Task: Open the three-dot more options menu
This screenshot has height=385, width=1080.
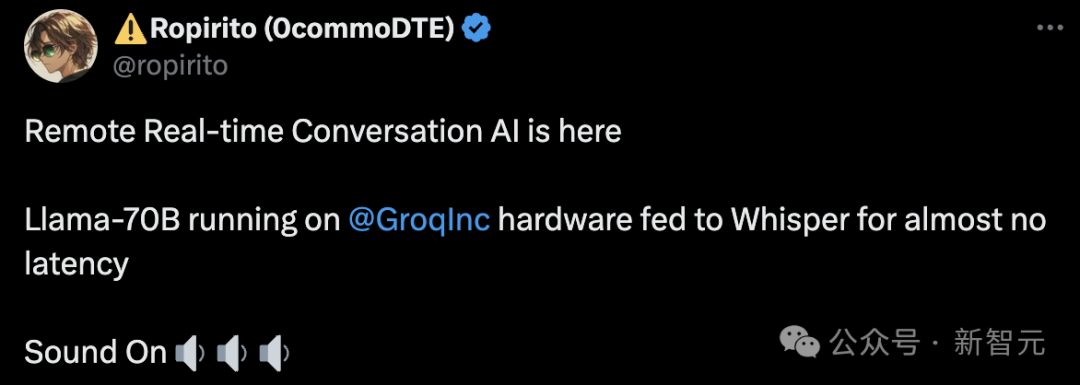Action: pyautogui.click(x=1050, y=28)
